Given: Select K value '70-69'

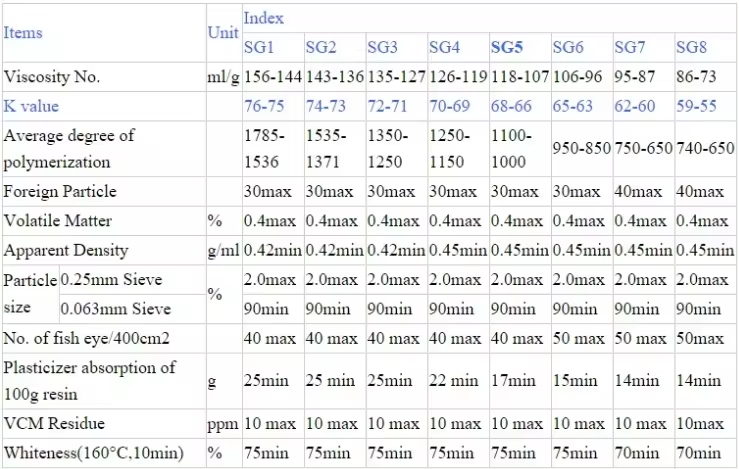Looking at the screenshot, I should click(449, 106).
